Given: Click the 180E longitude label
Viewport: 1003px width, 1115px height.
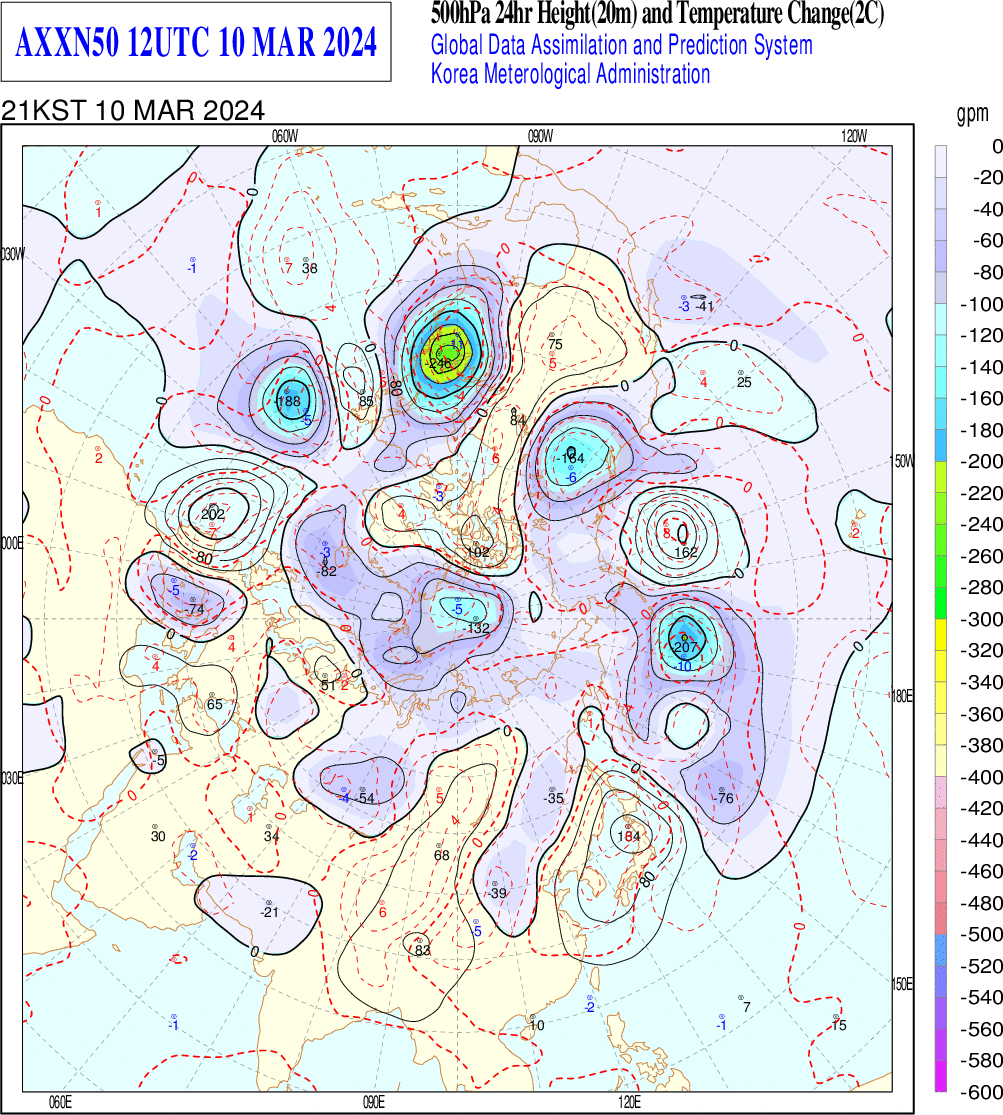Looking at the screenshot, I should (x=903, y=696).
